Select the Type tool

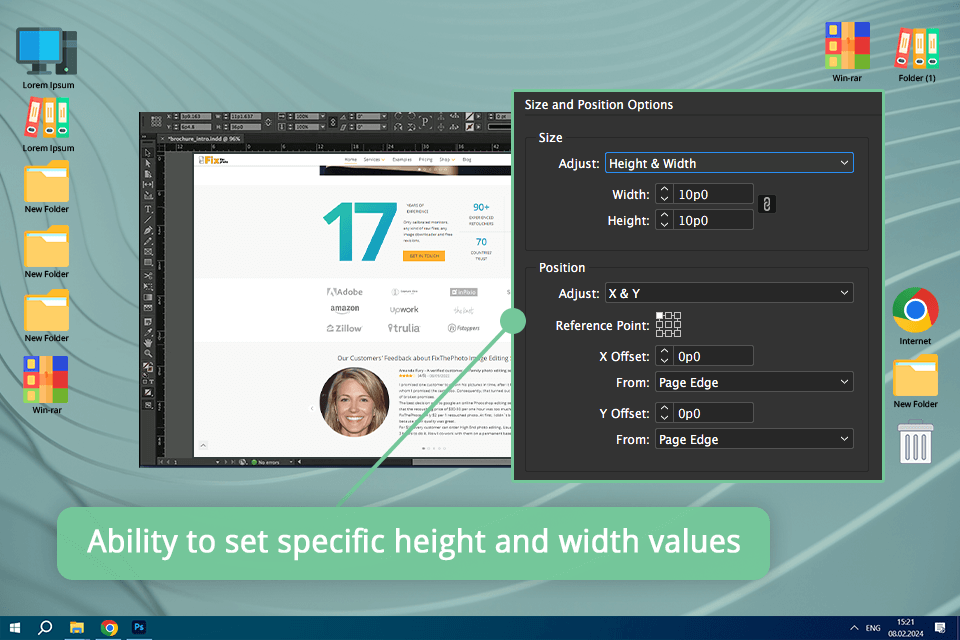click(148, 209)
